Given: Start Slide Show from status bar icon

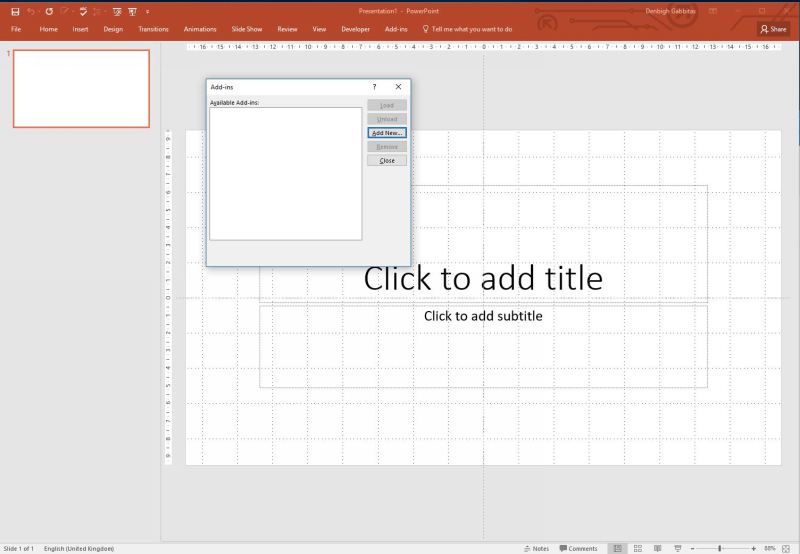Looking at the screenshot, I should point(678,548).
